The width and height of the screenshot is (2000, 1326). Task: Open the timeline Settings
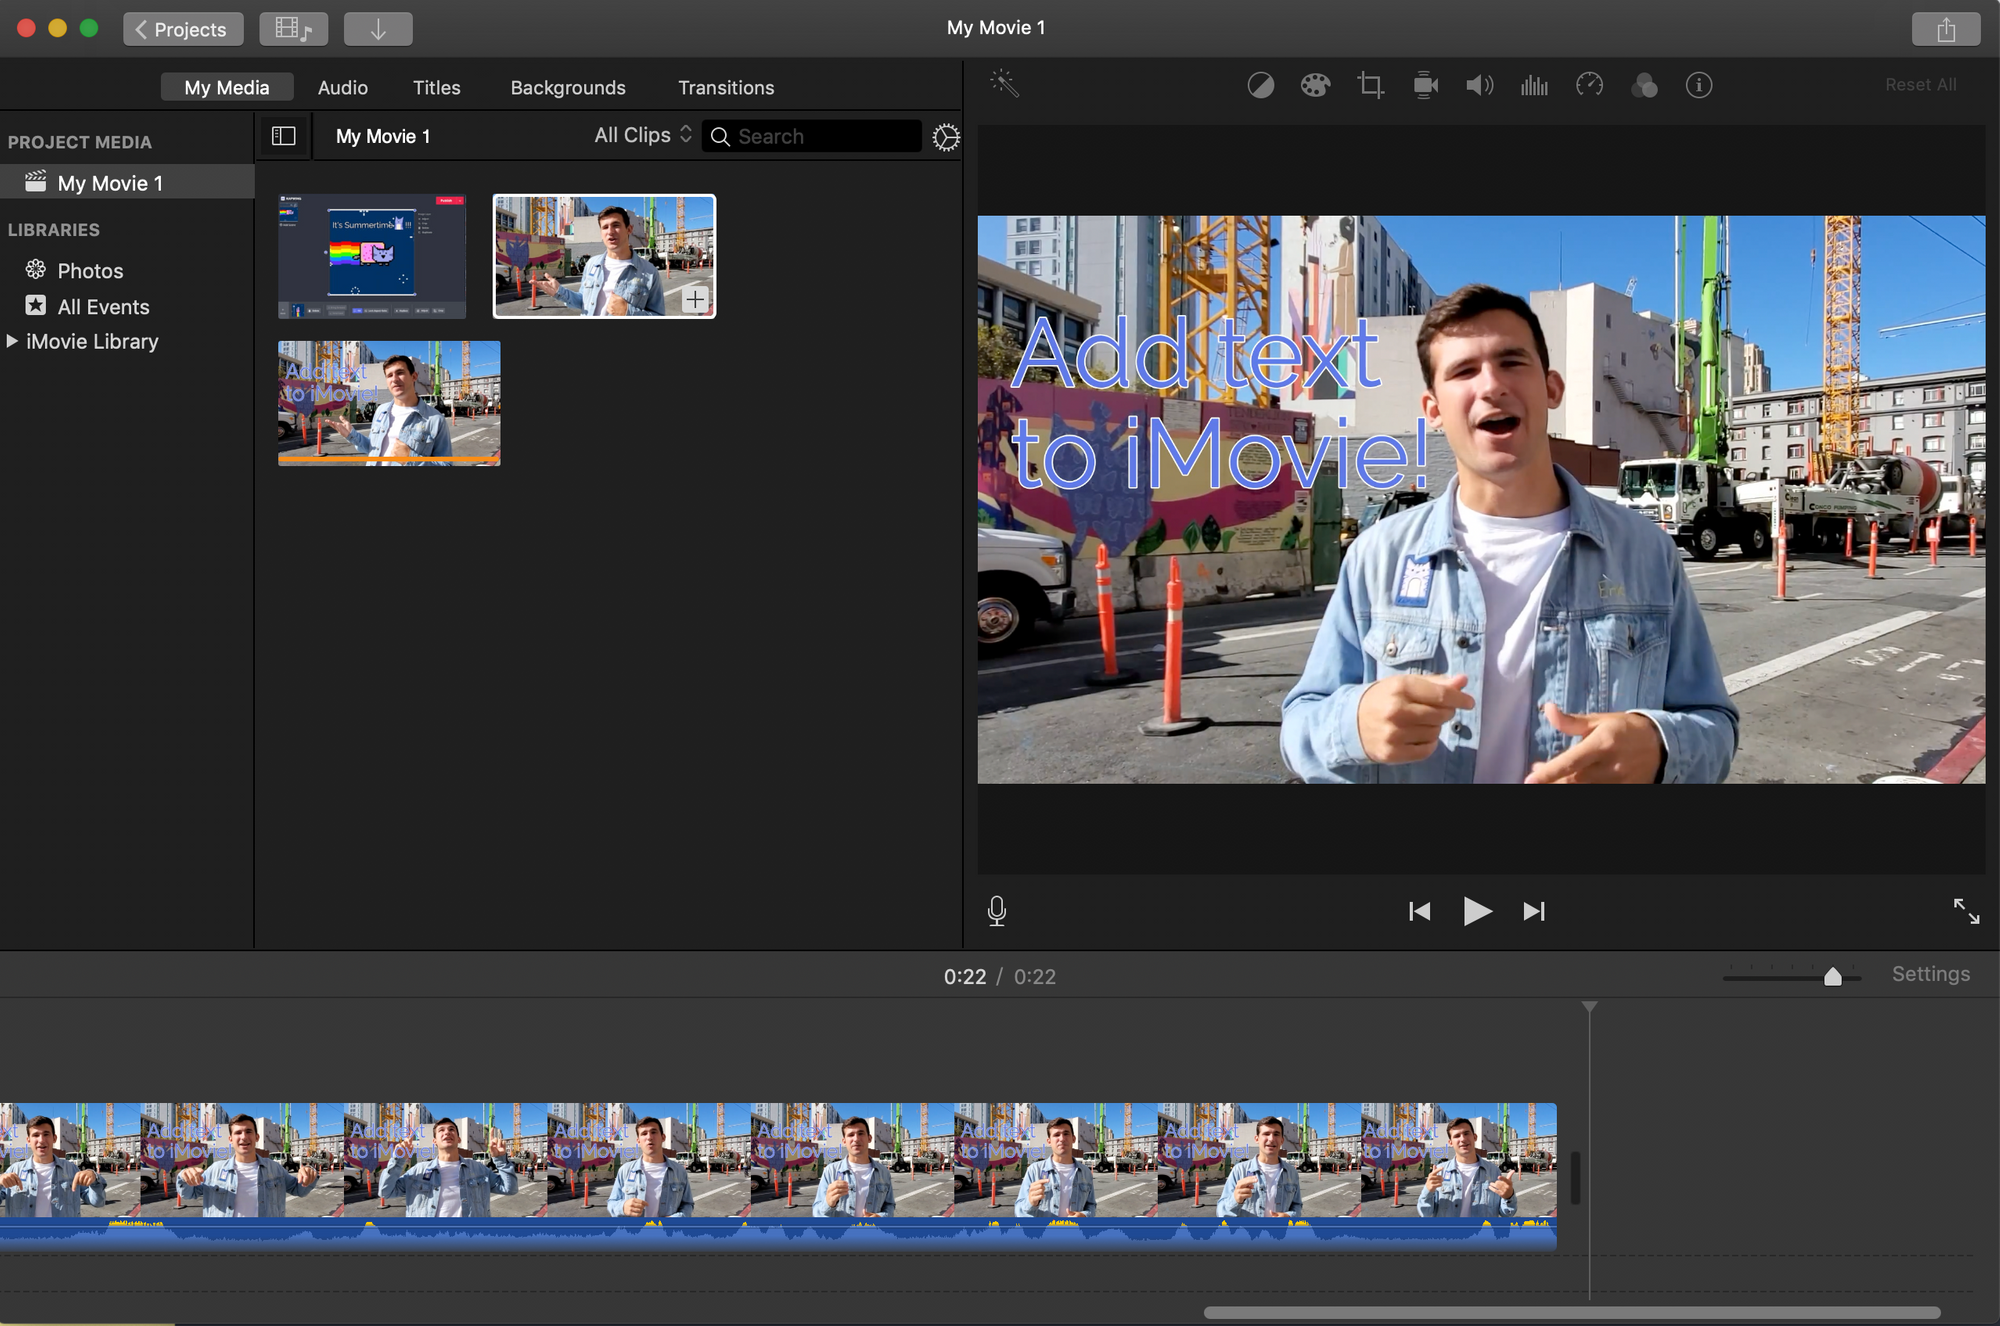click(1930, 974)
